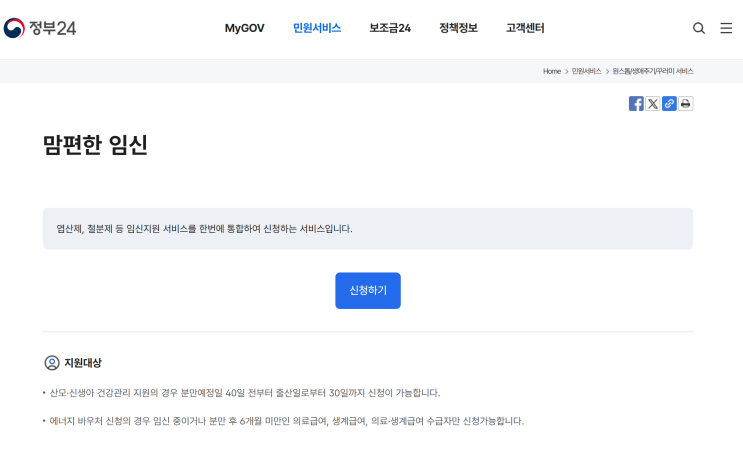Open the 정책정보 menu
The width and height of the screenshot is (743, 456).
click(x=458, y=28)
